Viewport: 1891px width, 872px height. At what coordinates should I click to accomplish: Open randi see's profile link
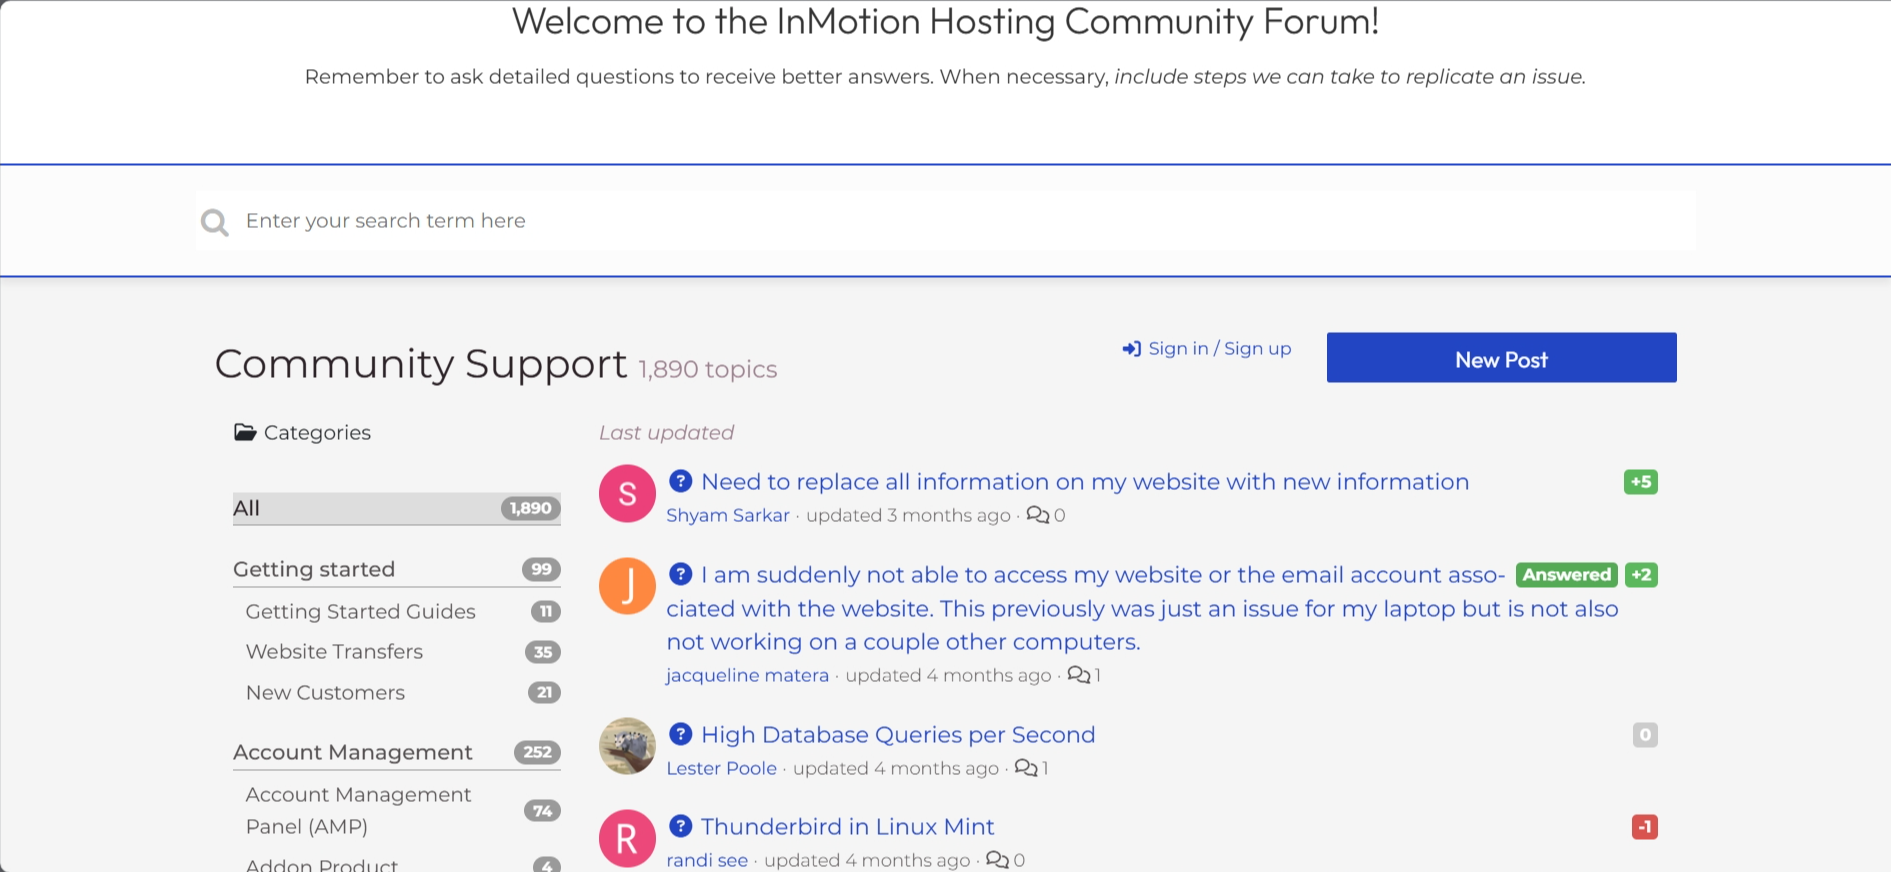[x=707, y=860]
